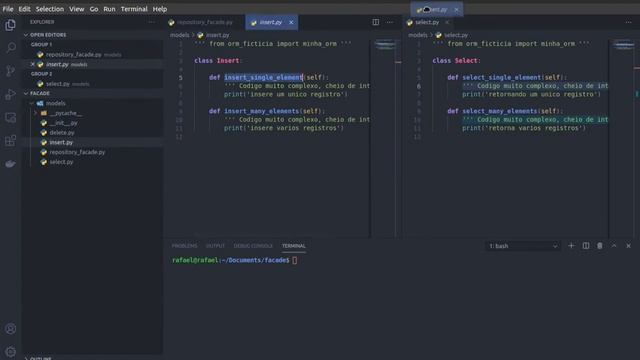Viewport: 640px width, 360px height.
Task: Open the Accounts menu icon
Action: (11, 329)
